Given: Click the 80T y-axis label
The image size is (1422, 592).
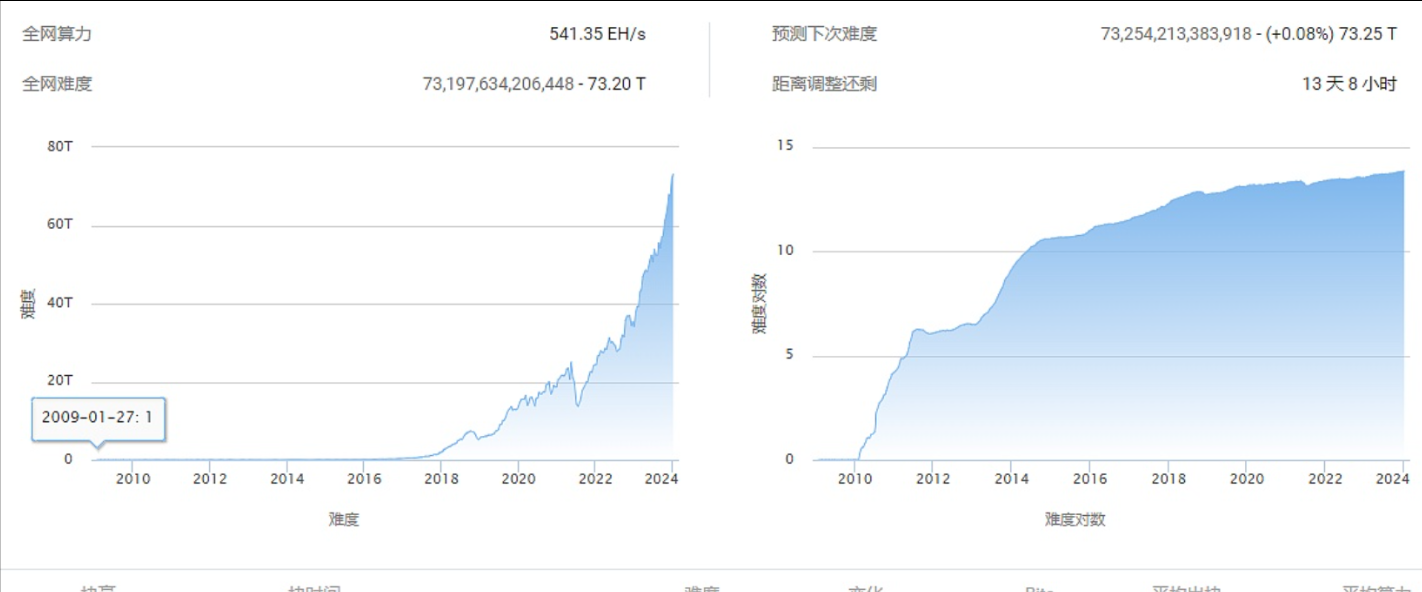Looking at the screenshot, I should [x=60, y=147].
